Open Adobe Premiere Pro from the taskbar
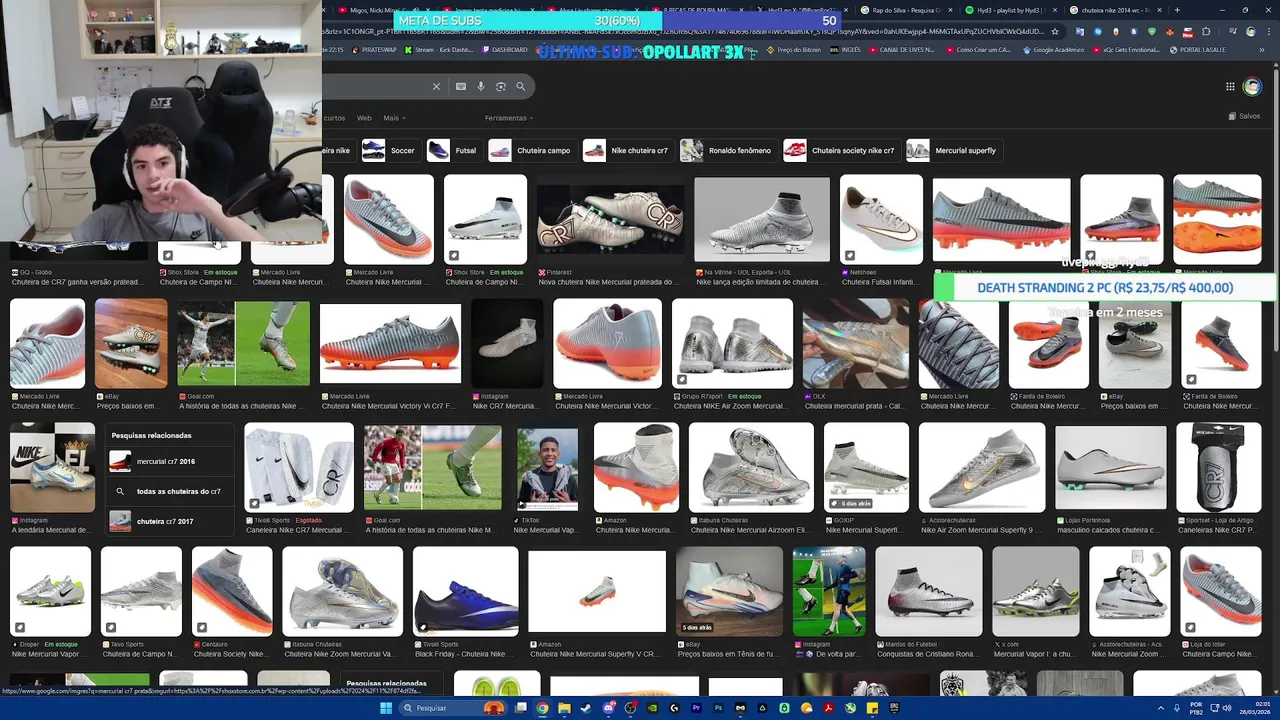This screenshot has height=720, width=1280. [x=696, y=708]
